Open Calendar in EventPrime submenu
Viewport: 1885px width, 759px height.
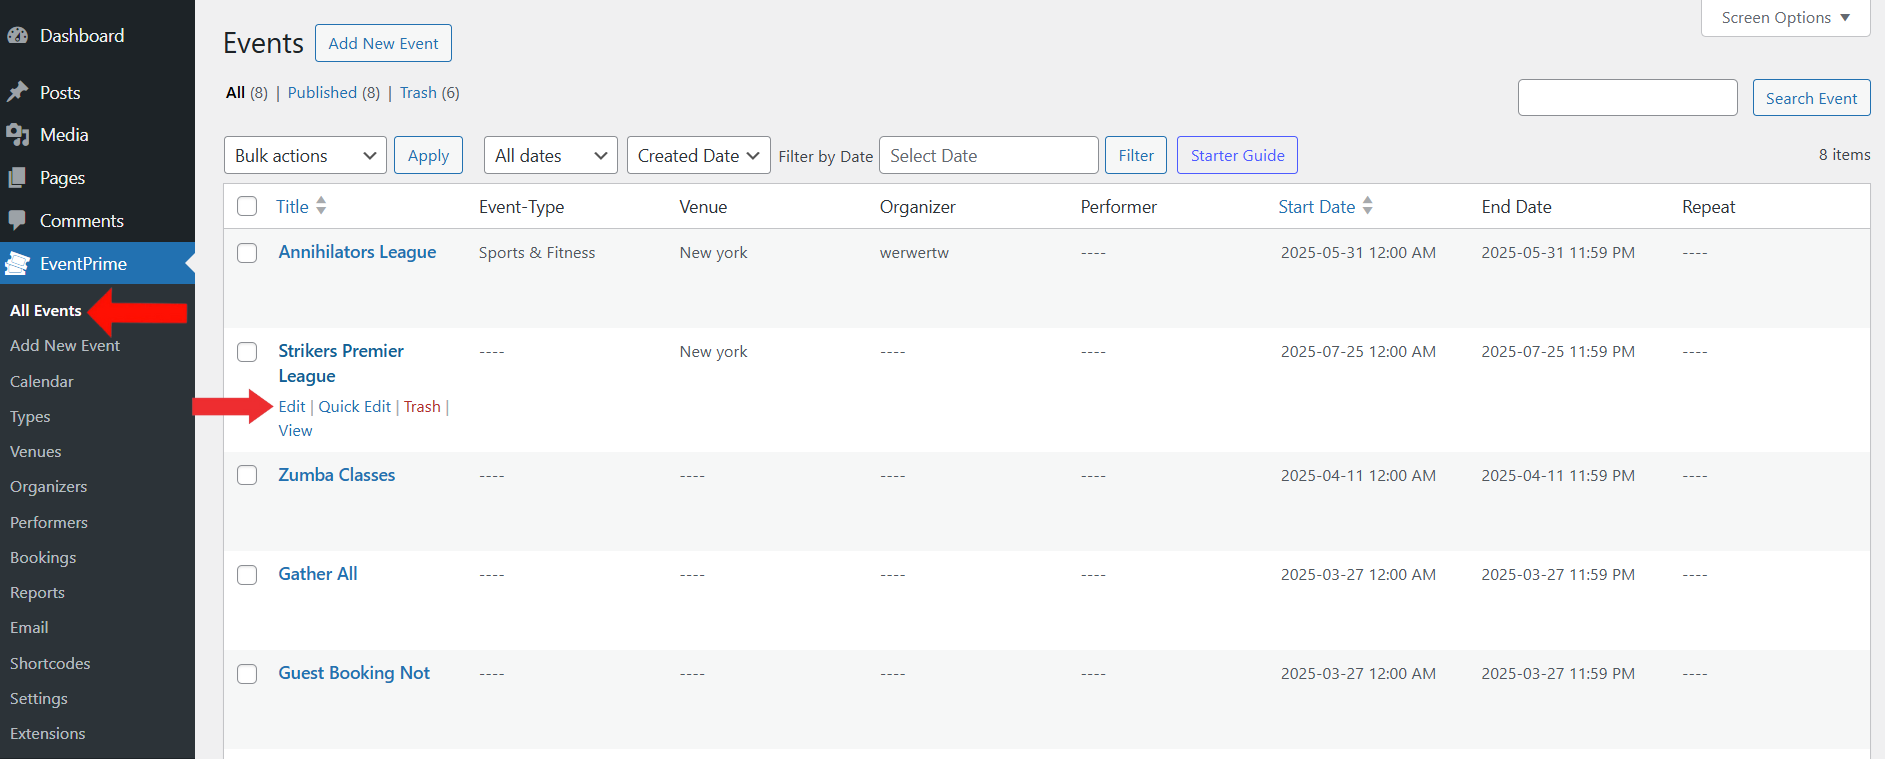coord(42,381)
